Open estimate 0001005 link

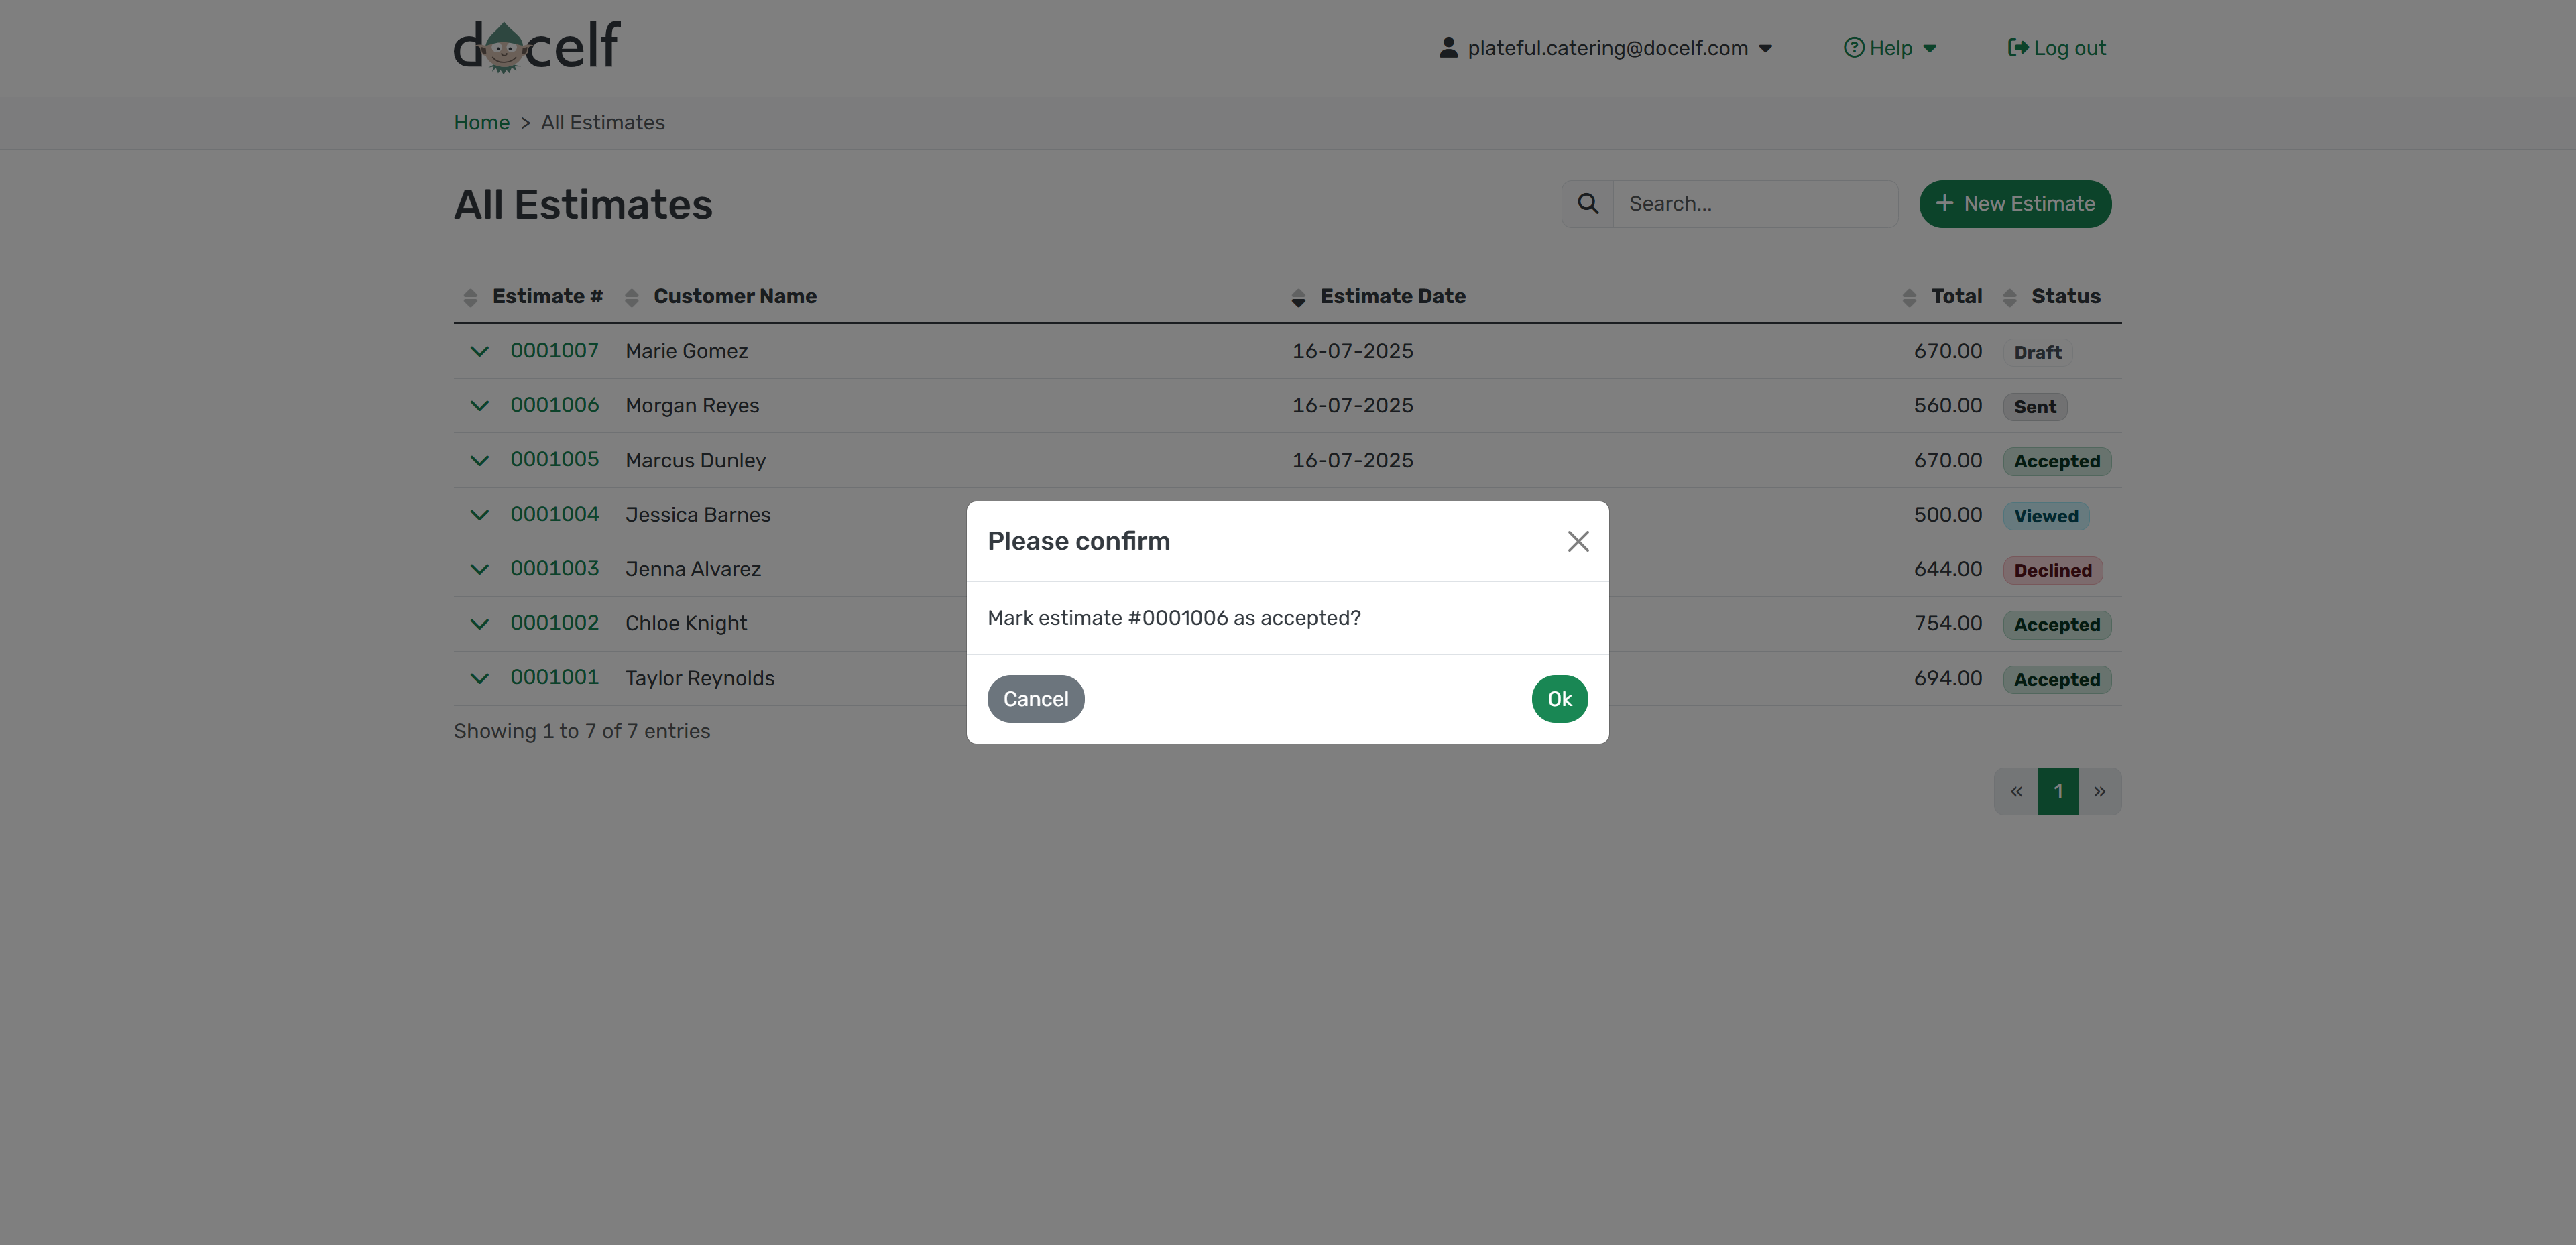click(x=554, y=460)
